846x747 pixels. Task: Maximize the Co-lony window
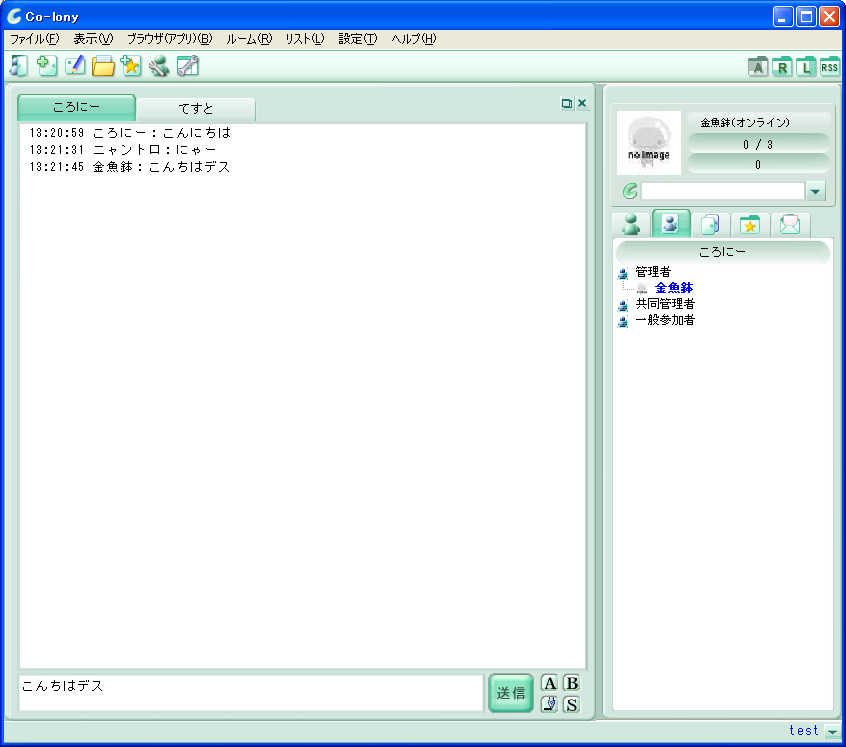click(x=806, y=17)
